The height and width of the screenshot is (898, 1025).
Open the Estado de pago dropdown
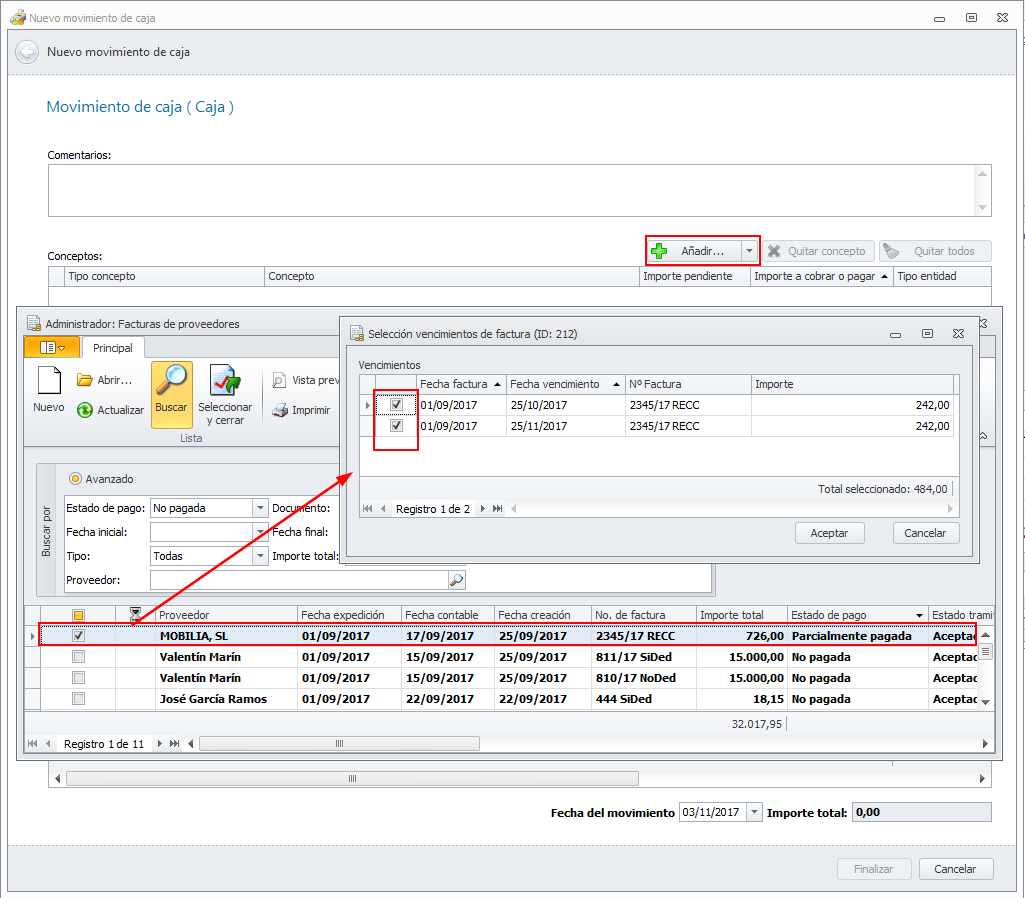260,508
